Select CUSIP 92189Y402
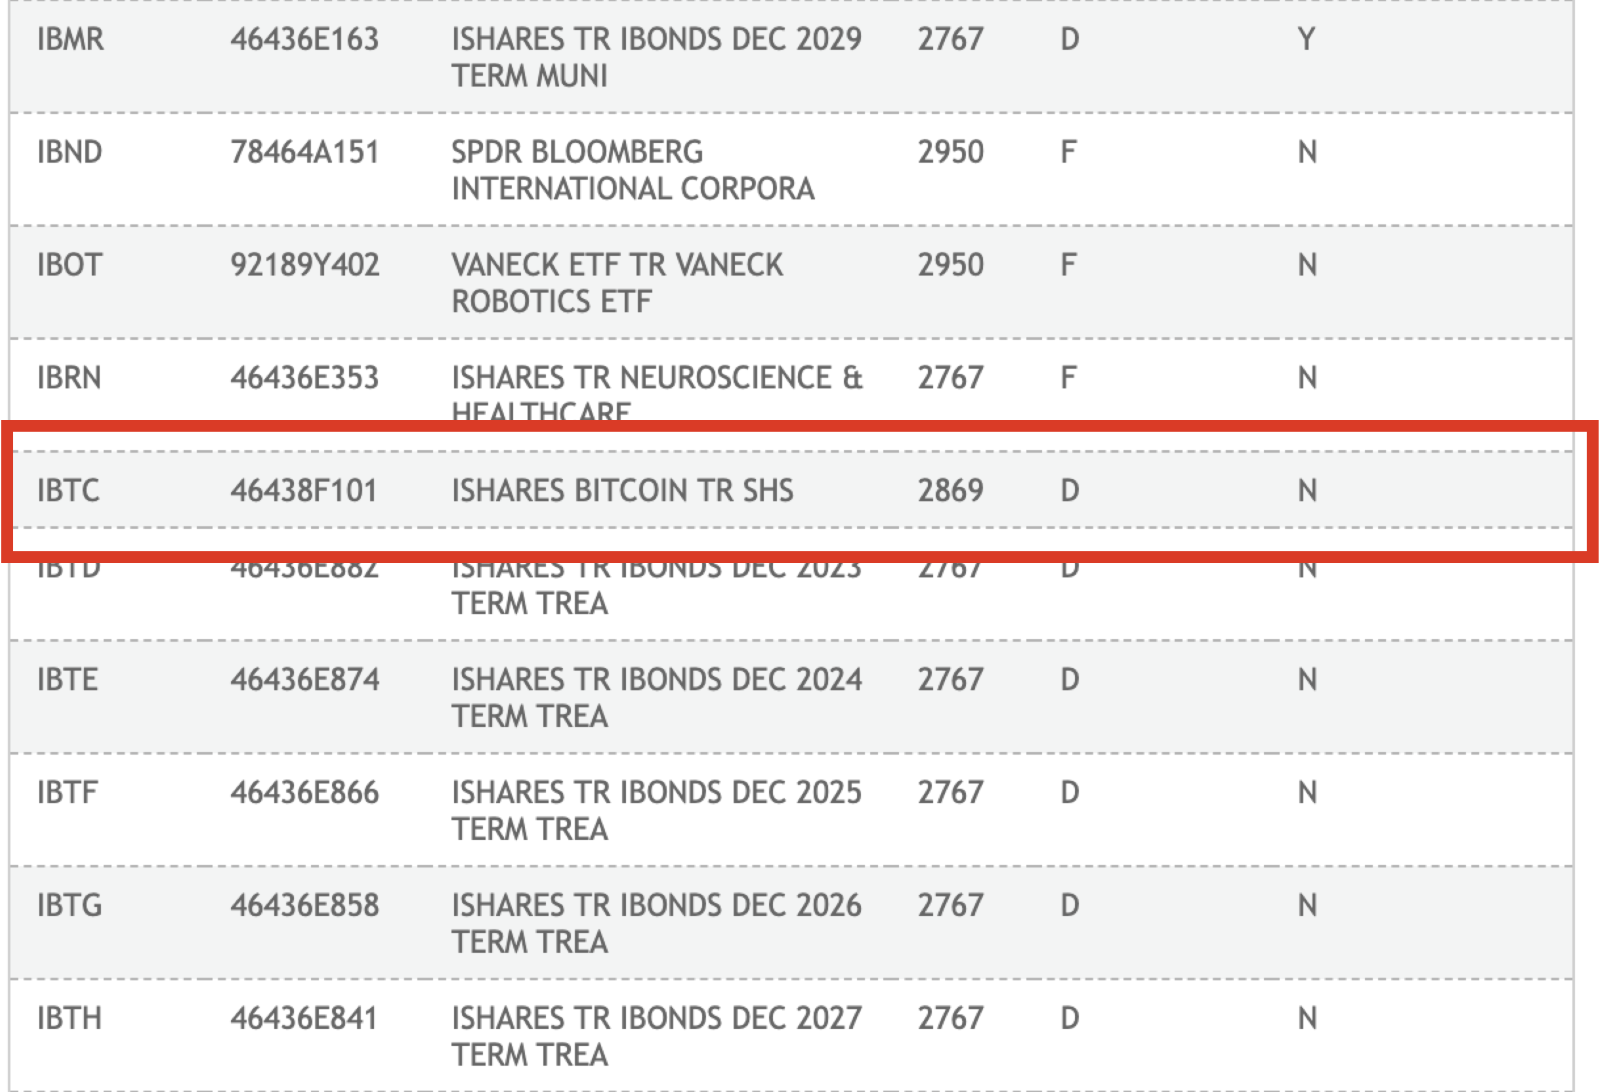Image resolution: width=1600 pixels, height=1092 pixels. [x=305, y=265]
